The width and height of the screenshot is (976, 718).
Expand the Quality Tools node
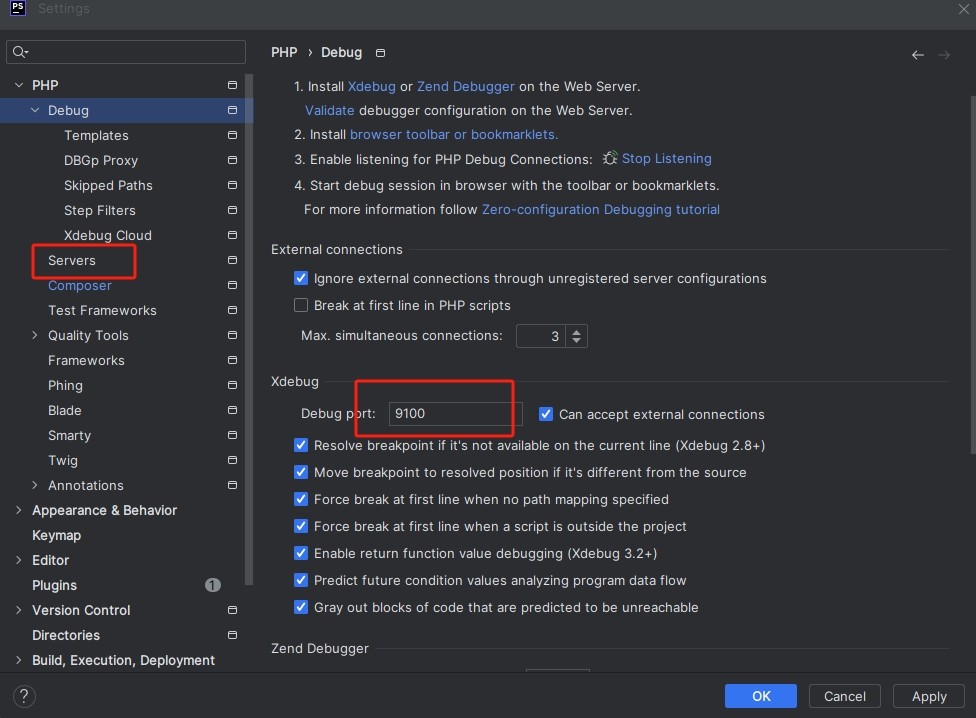click(x=35, y=336)
